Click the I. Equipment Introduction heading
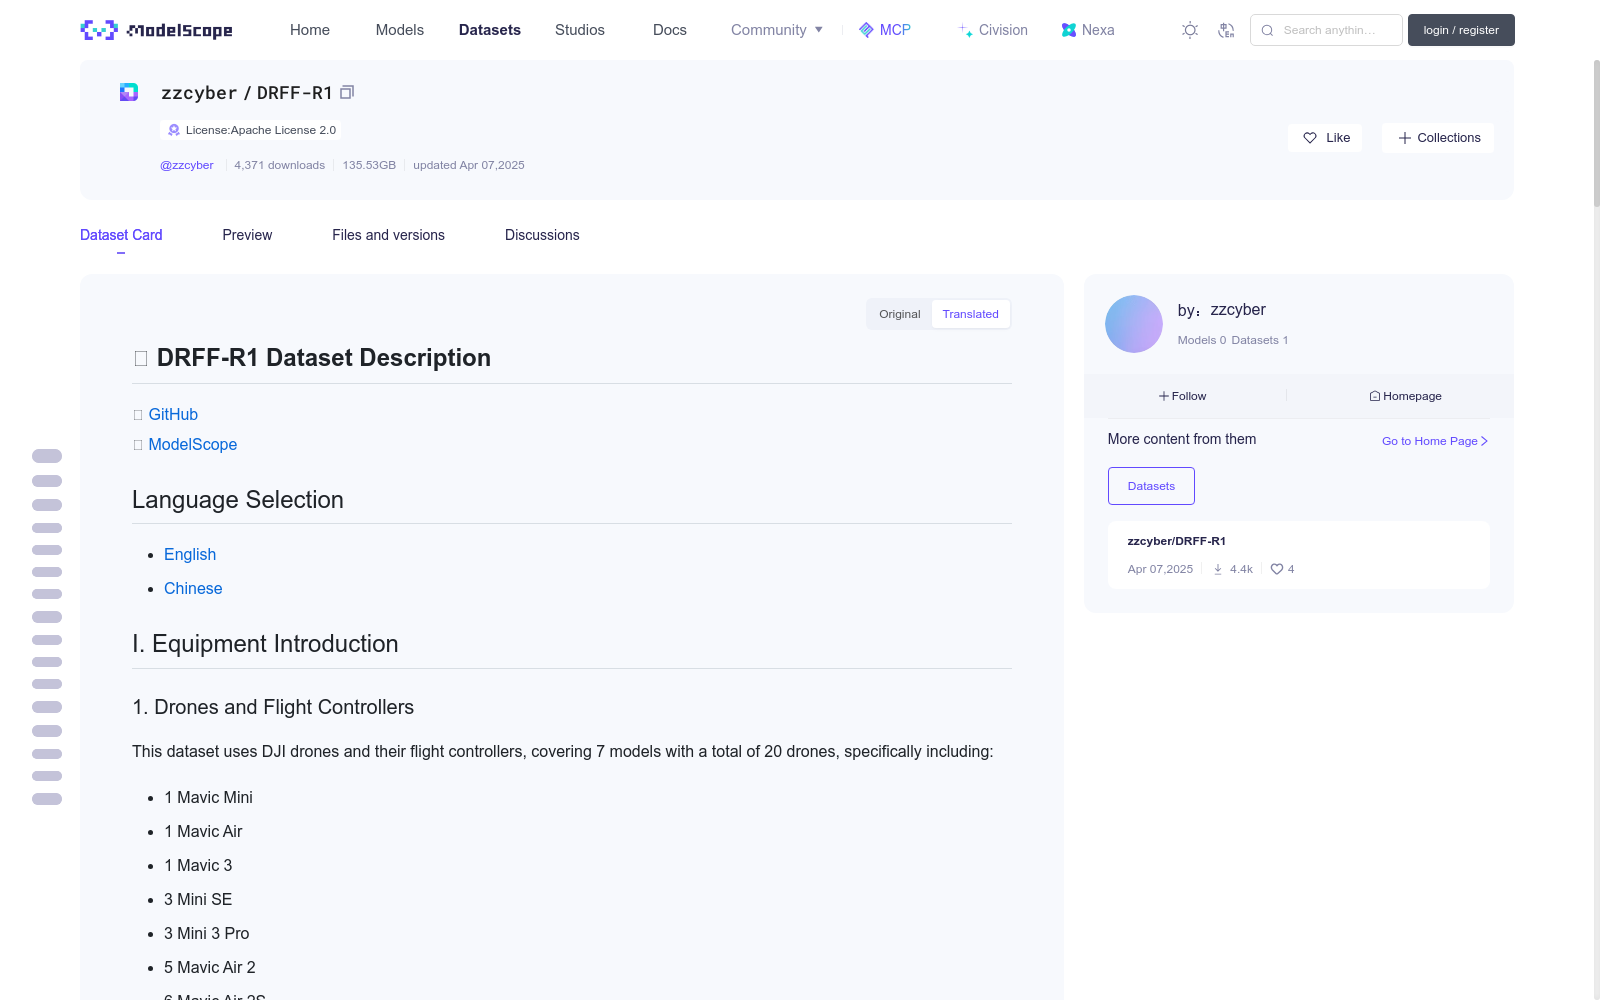Screen dimensions: 1600x1000 [x=265, y=644]
